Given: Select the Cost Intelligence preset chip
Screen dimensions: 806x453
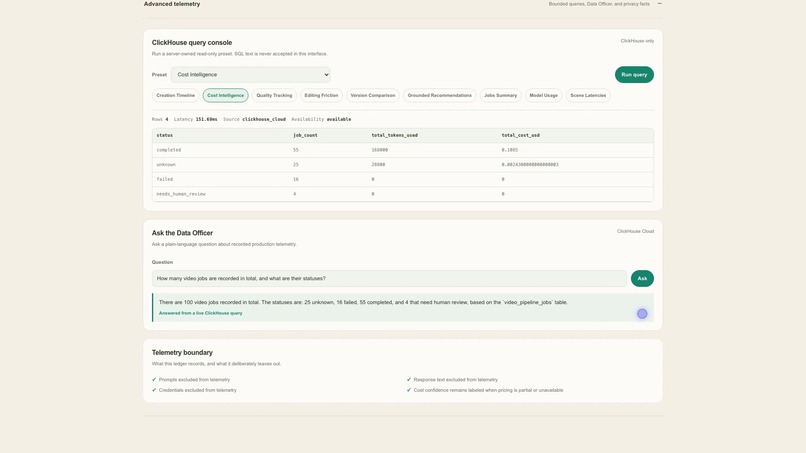Looking at the screenshot, I should (x=225, y=95).
